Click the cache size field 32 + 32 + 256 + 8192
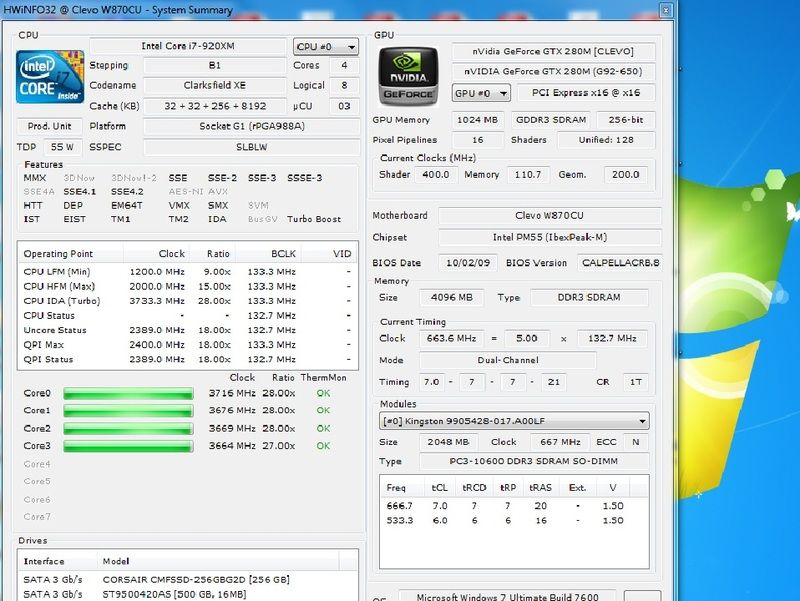The width and height of the screenshot is (800, 601). [x=214, y=106]
